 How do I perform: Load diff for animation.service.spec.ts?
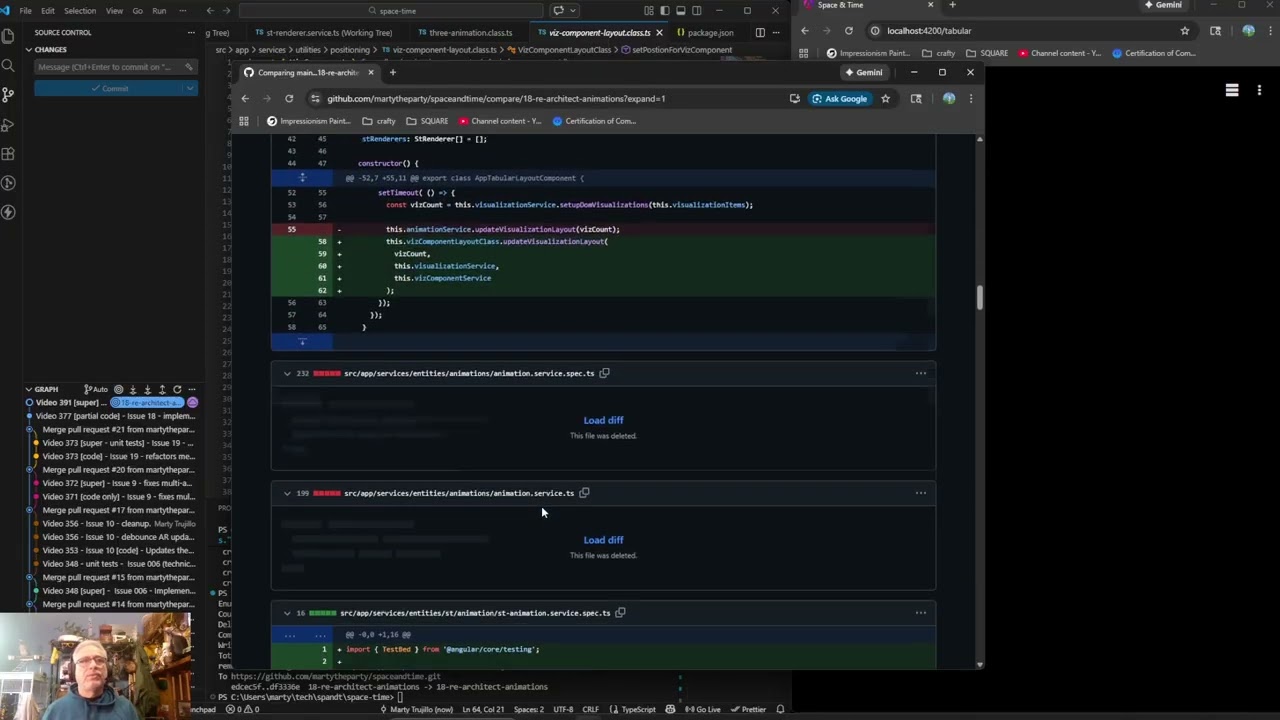603,420
